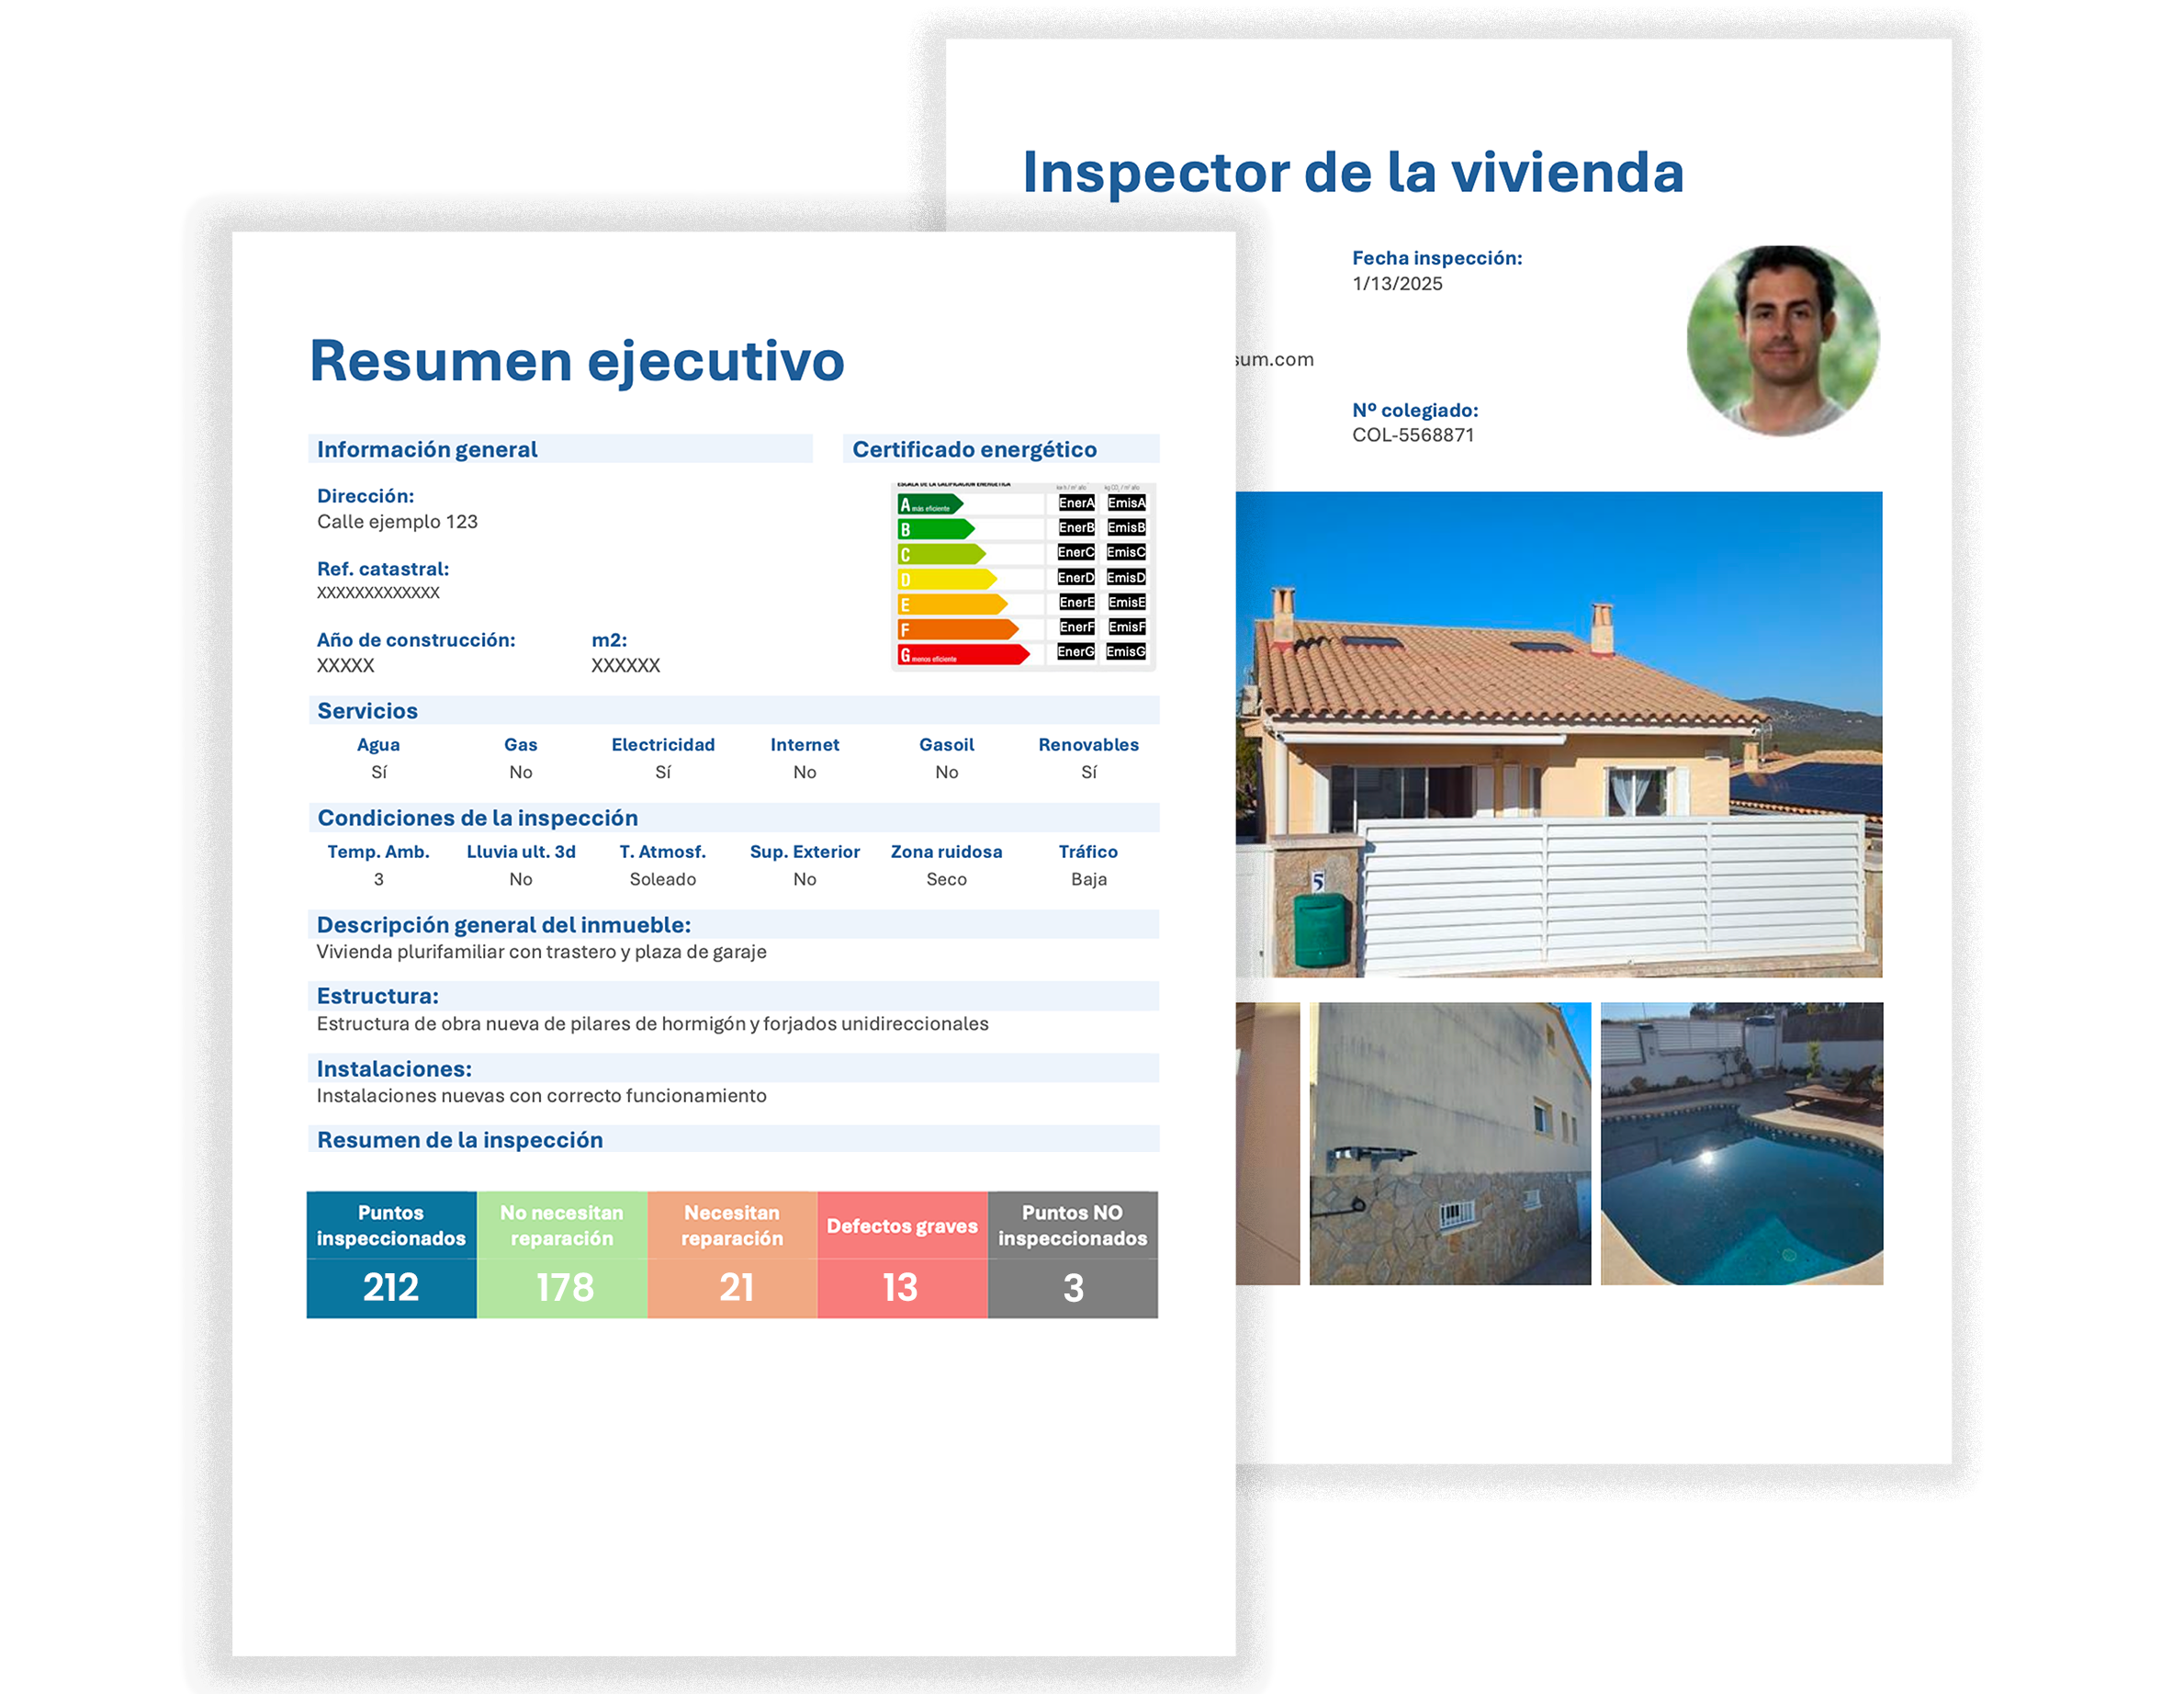Open the swimming pool photo thumbnail
Image resolution: width=2184 pixels, height=1694 pixels.
[1741, 1143]
